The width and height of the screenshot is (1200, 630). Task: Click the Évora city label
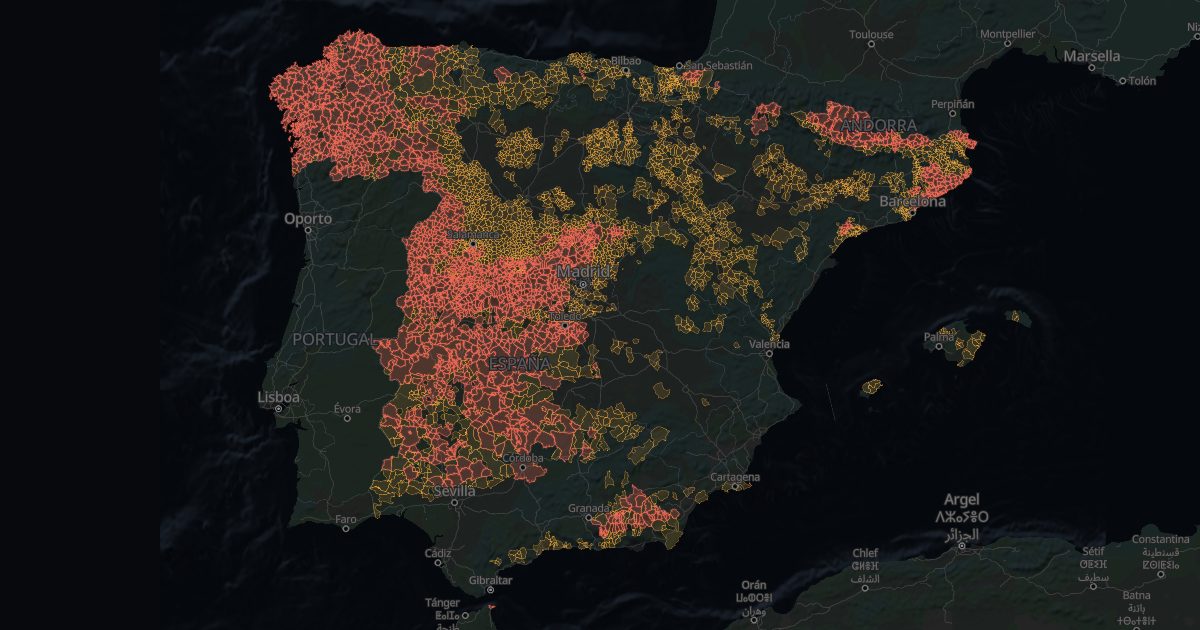tap(347, 408)
